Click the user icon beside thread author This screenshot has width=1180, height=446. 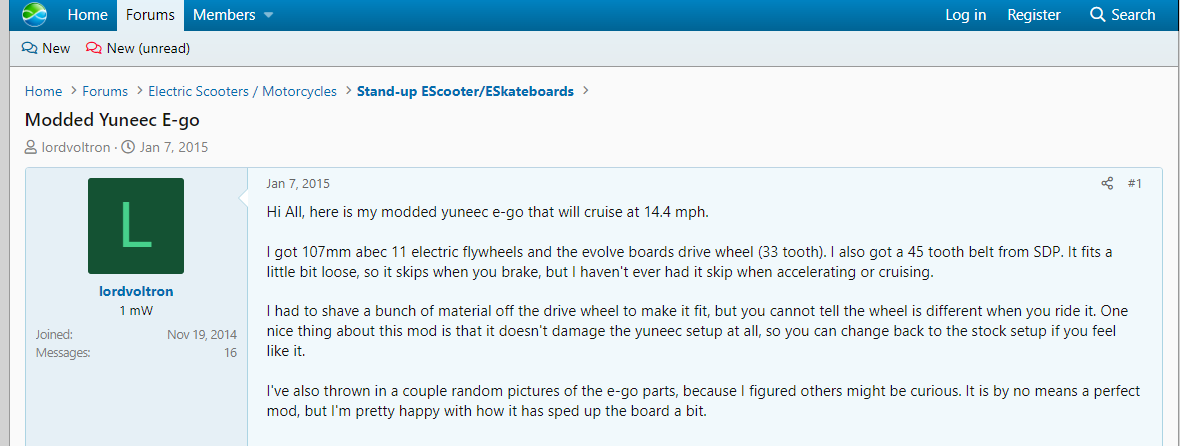click(x=32, y=148)
